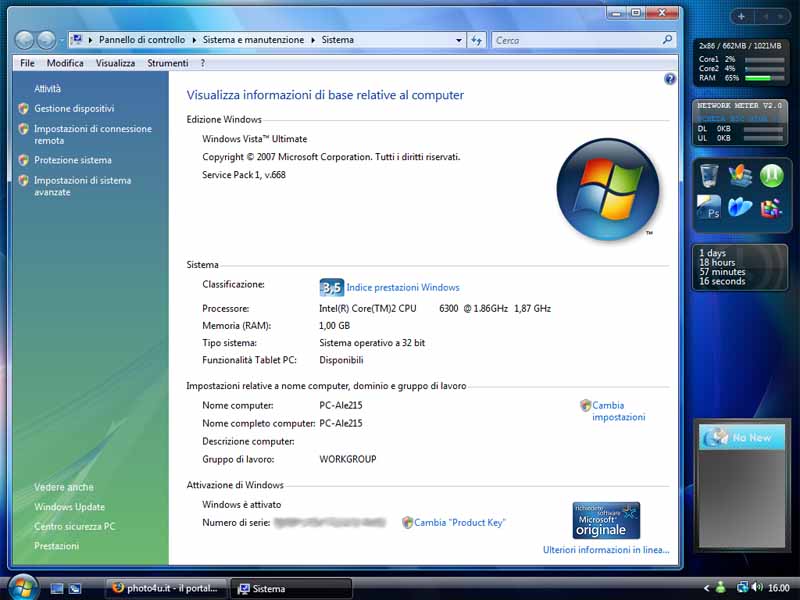
Task: Open Centro sicurezza PC link
Action: coord(74,527)
